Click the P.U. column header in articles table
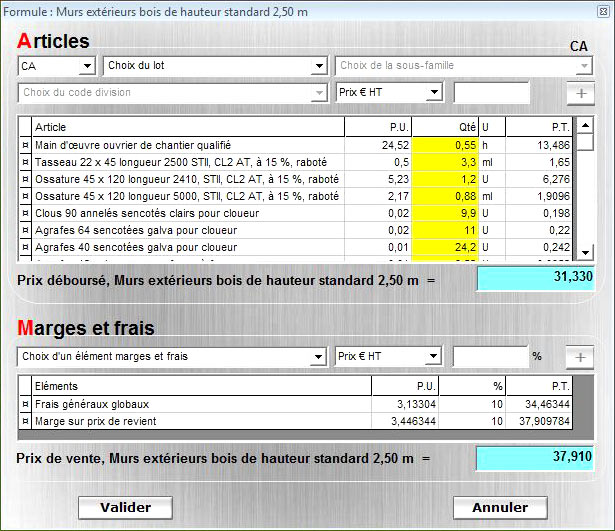This screenshot has width=615, height=531. 378,127
